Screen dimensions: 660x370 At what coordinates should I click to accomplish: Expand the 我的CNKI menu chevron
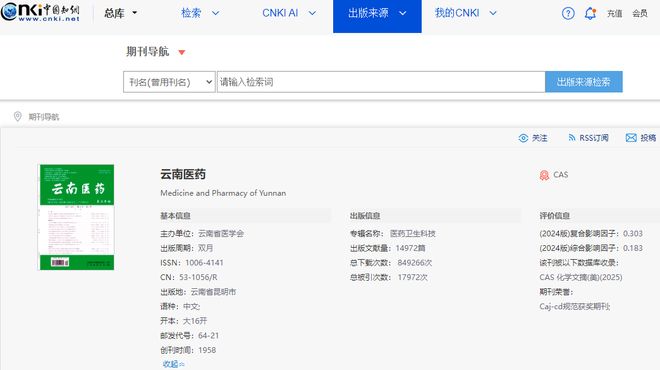click(x=493, y=13)
